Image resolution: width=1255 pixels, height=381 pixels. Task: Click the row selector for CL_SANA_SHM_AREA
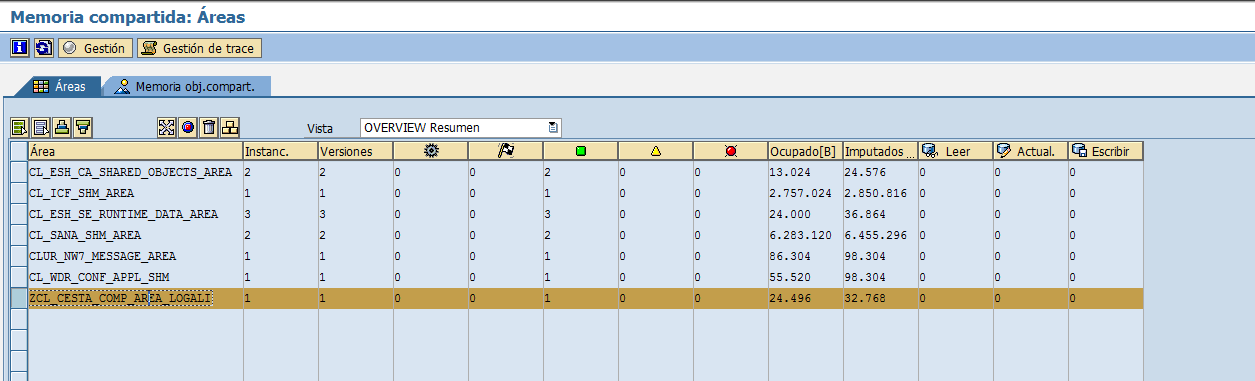18,235
